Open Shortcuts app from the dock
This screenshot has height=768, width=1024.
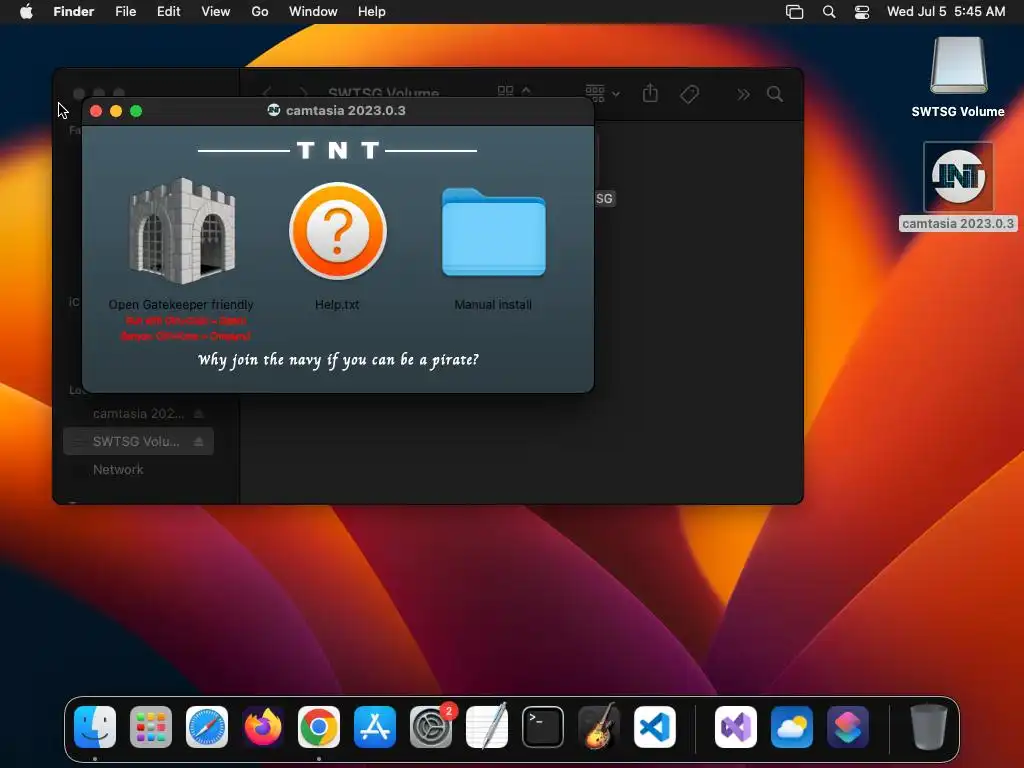[848, 727]
